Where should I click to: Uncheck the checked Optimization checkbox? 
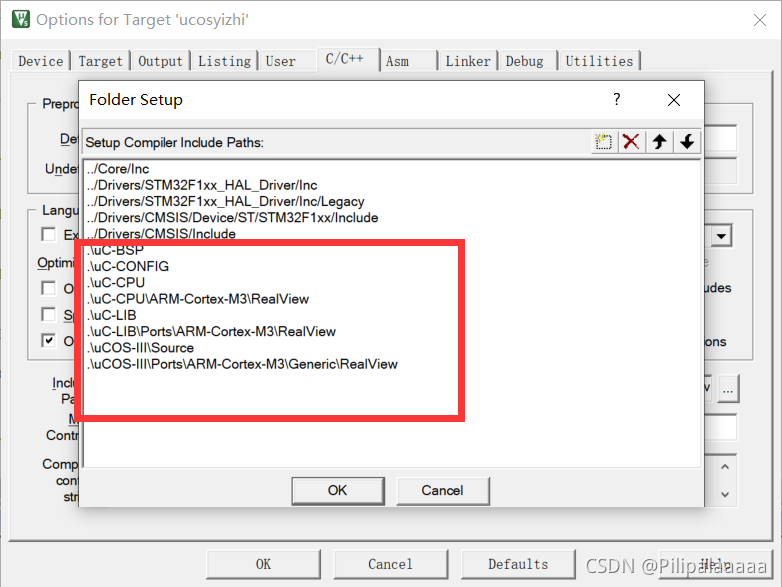[x=49, y=341]
